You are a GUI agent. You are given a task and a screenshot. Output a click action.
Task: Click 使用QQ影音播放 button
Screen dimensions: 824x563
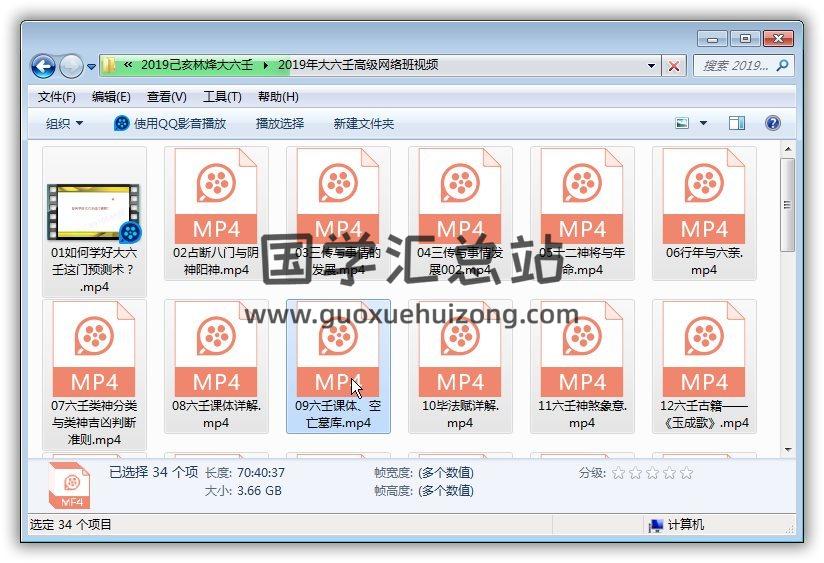click(x=170, y=123)
